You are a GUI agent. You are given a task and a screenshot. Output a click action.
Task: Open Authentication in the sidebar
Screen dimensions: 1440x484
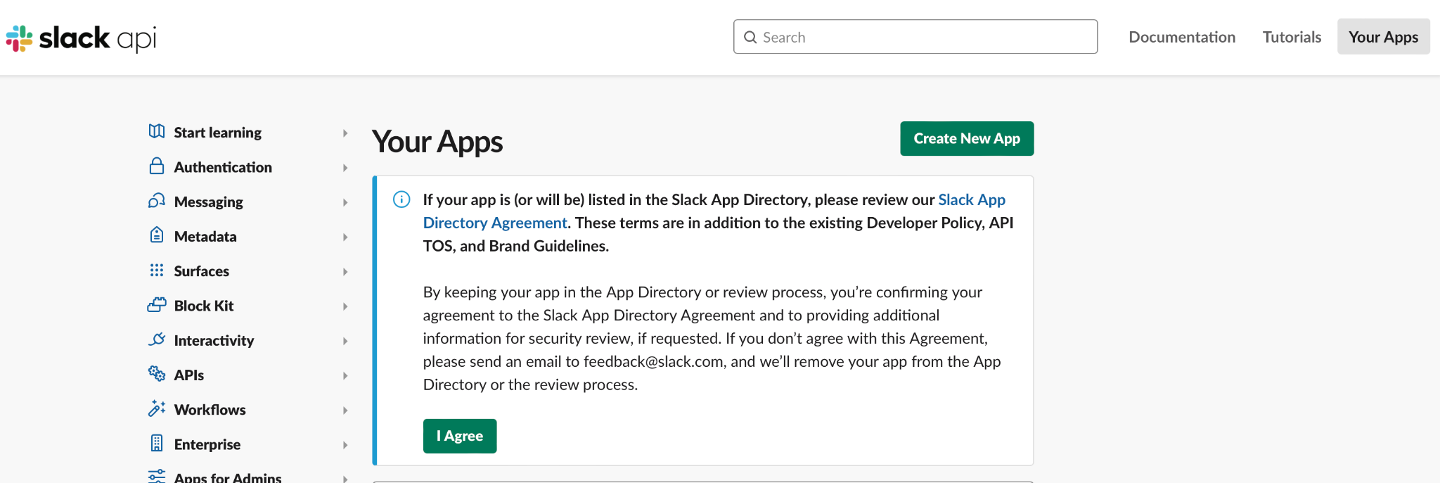223,167
